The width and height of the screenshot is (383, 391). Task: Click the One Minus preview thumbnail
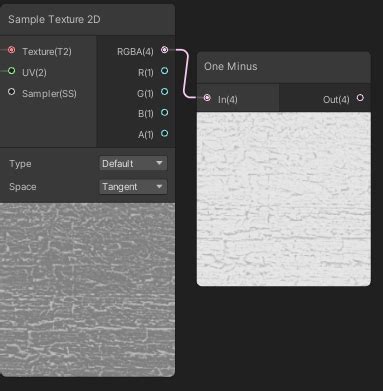(284, 199)
